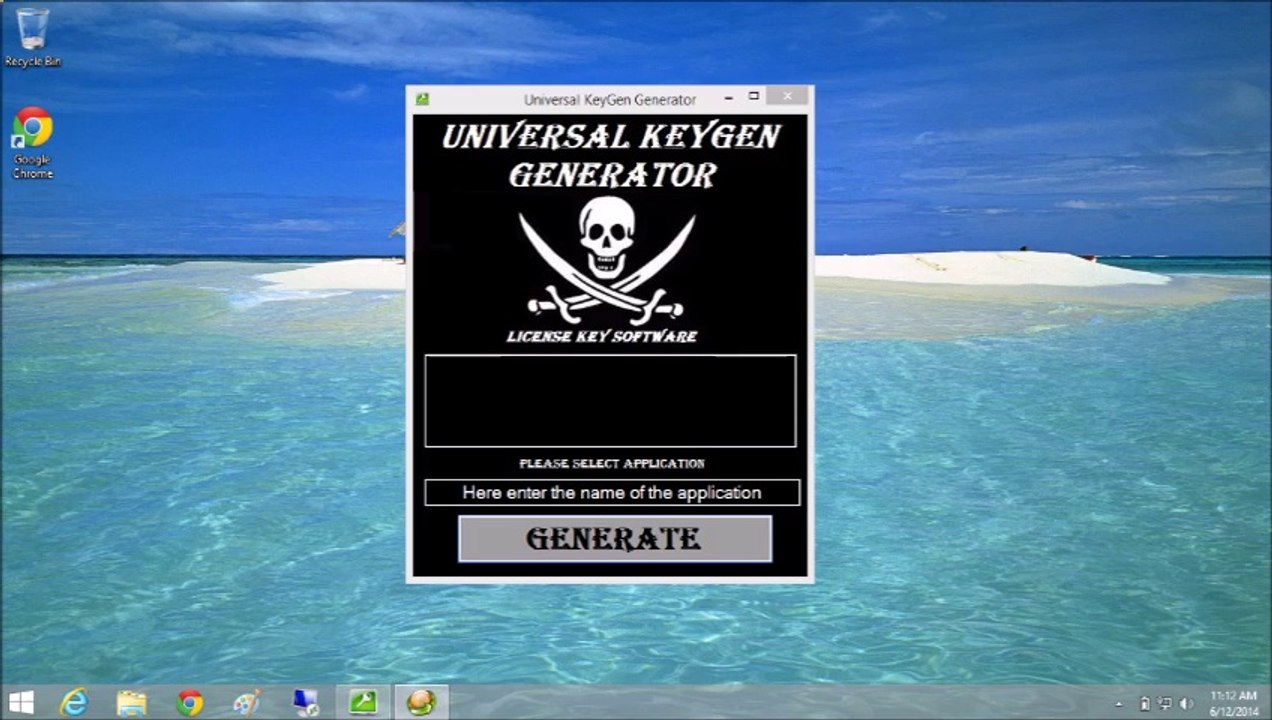Click the network icon in system tray
1272x720 pixels.
coord(1165,704)
